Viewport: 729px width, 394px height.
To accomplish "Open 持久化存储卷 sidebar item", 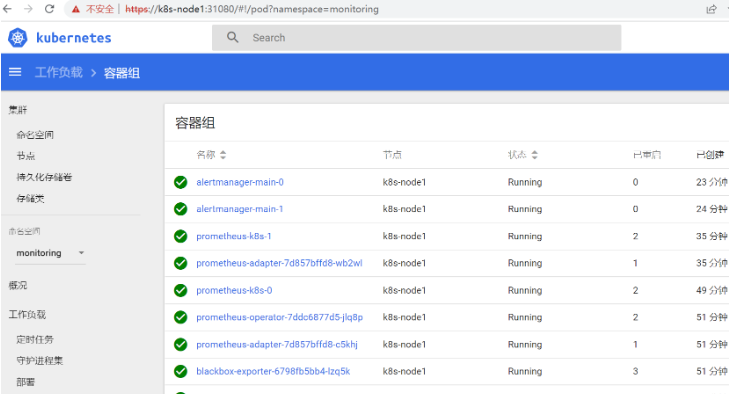I will (44, 177).
